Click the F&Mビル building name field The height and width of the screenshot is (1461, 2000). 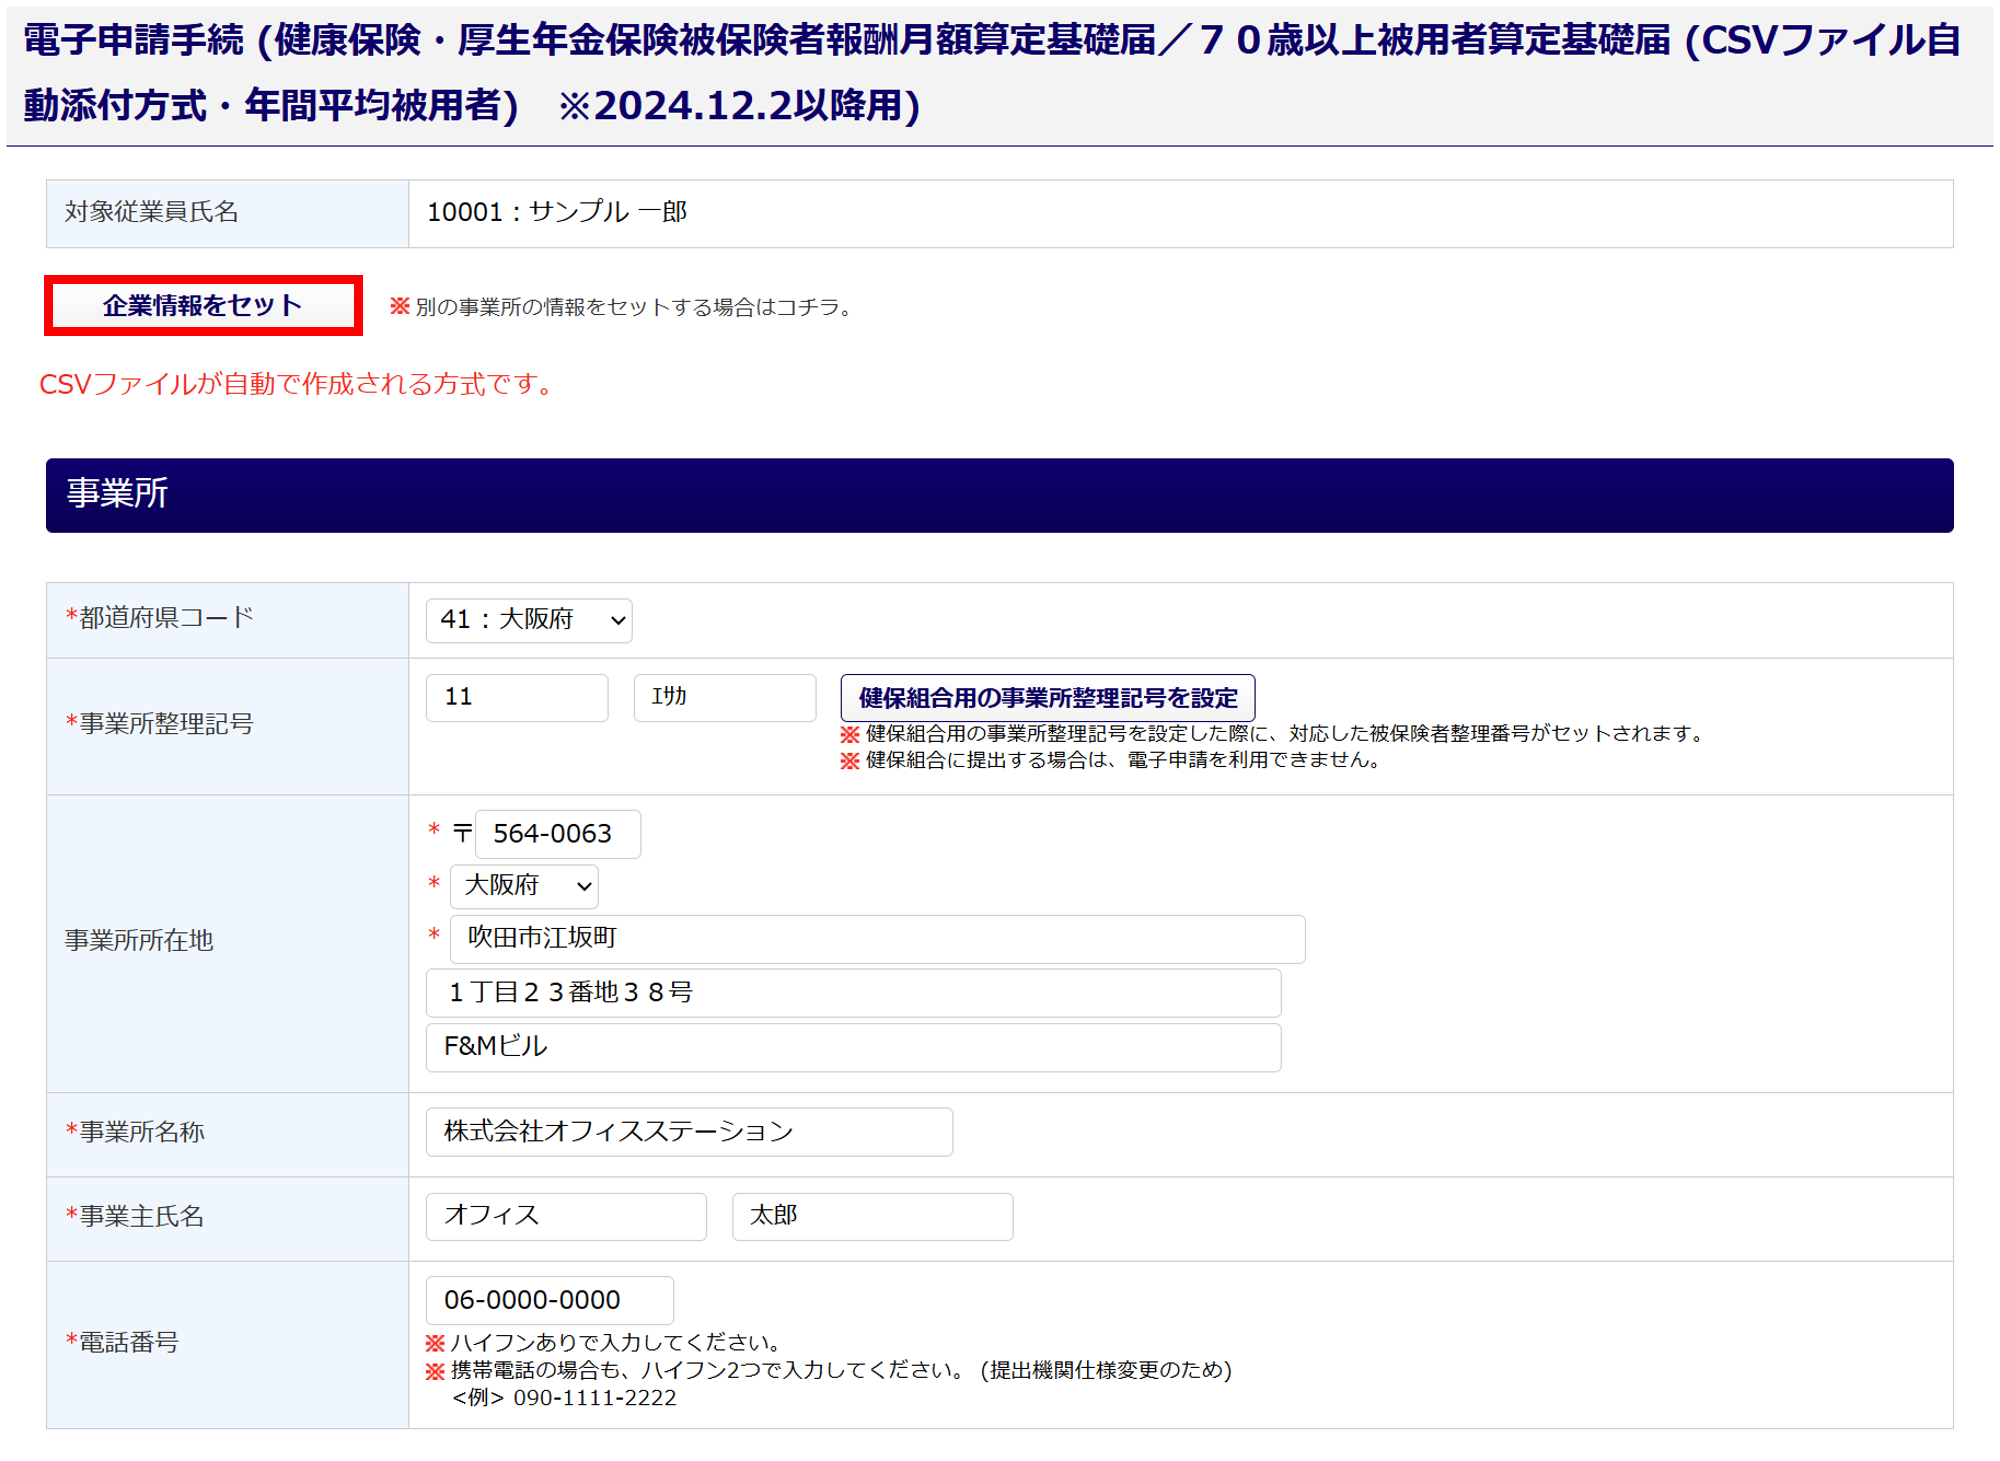coord(852,1047)
